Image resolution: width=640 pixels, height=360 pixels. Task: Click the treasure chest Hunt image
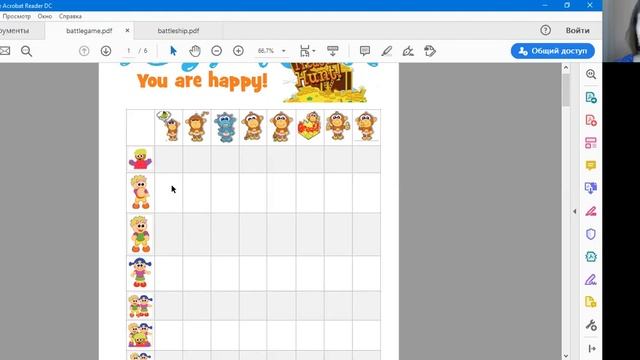point(325,82)
